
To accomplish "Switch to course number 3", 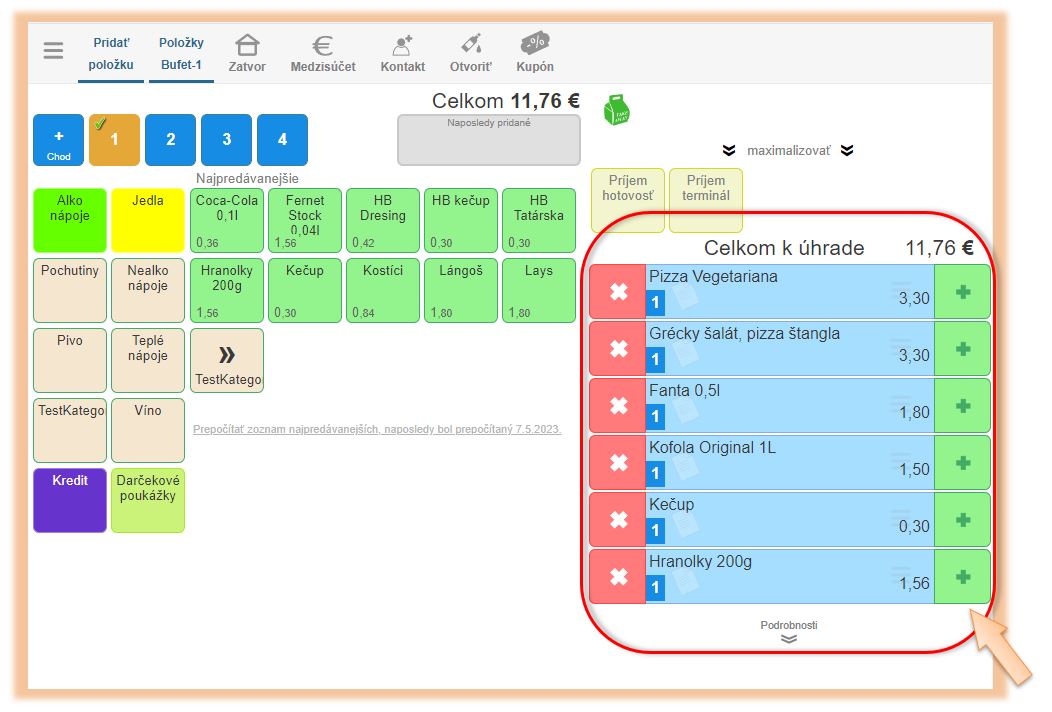I will coord(226,140).
